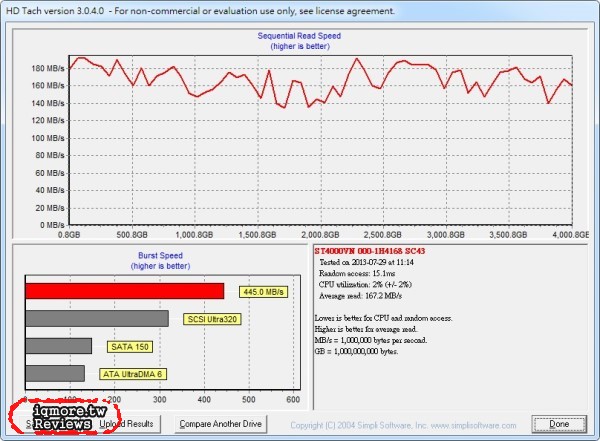
Task: Click the 3,500.8GB axis label
Action: click(508, 235)
